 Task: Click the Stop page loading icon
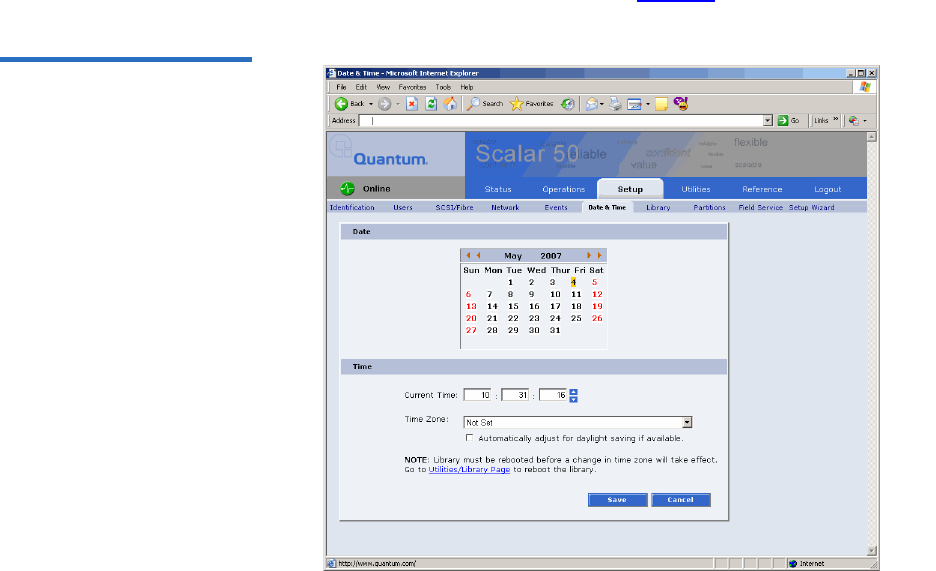[x=412, y=104]
